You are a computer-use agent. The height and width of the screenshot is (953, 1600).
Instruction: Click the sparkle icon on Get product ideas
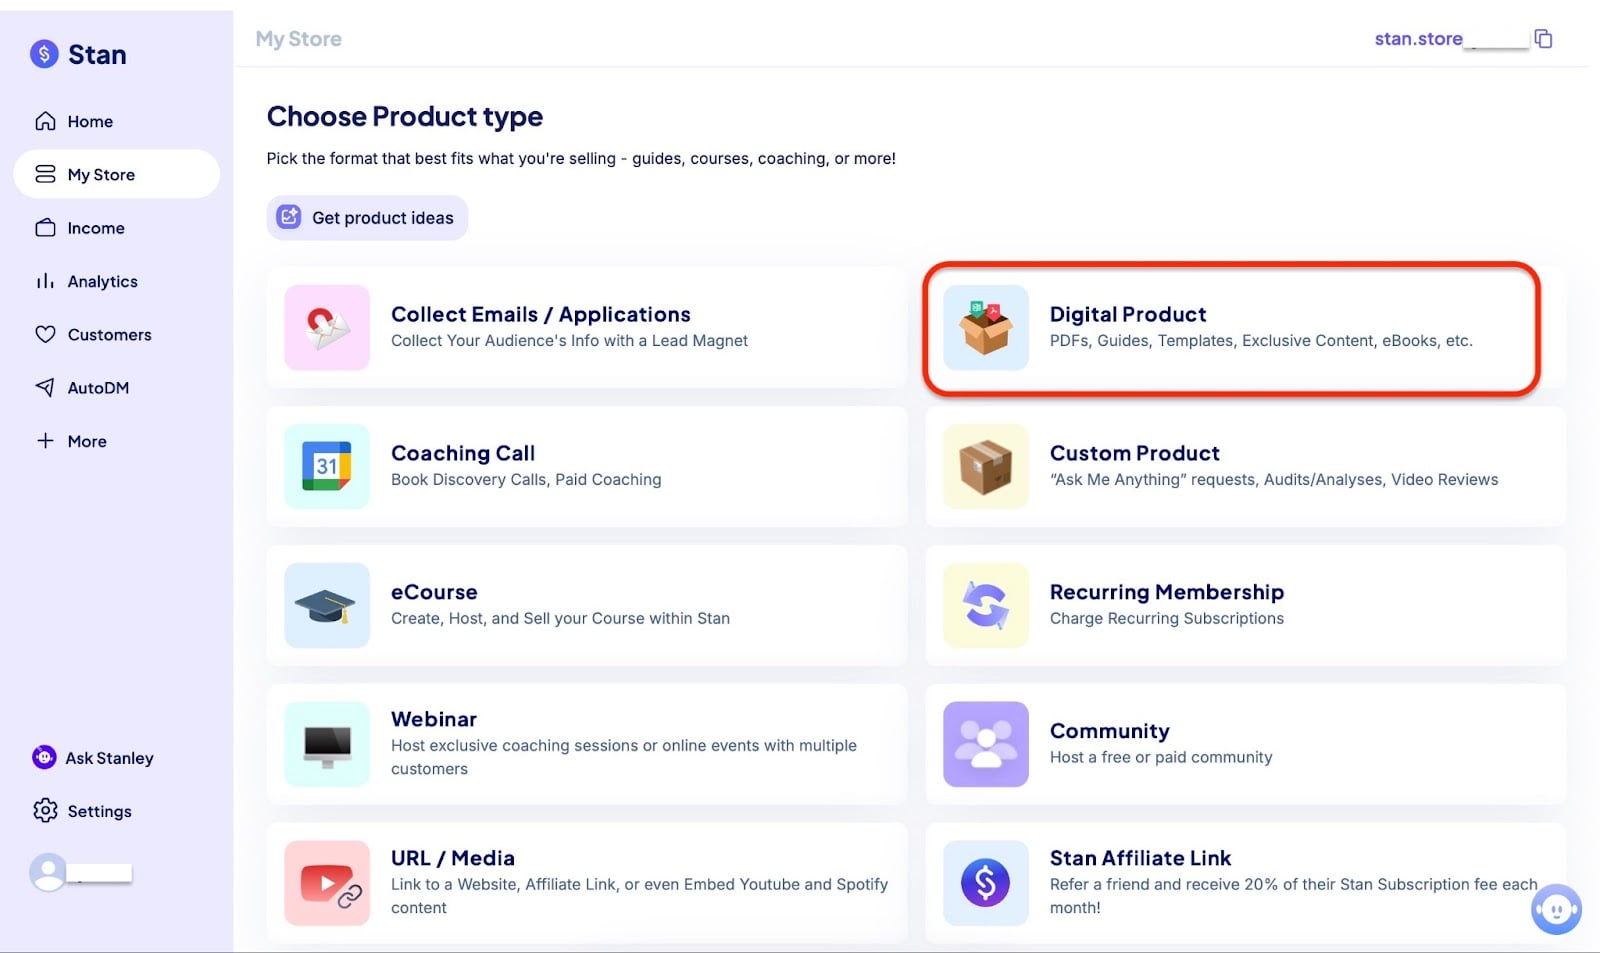[x=289, y=217]
